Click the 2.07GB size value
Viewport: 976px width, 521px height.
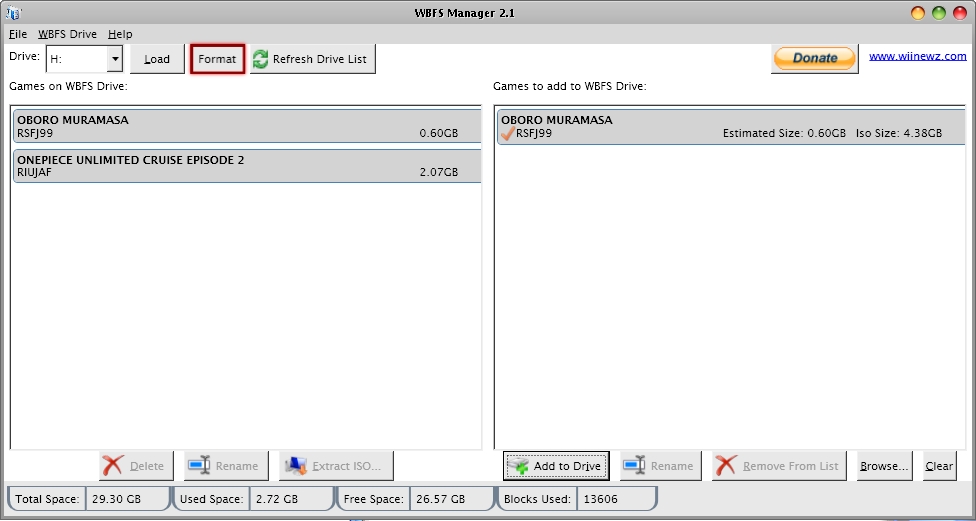pos(439,172)
